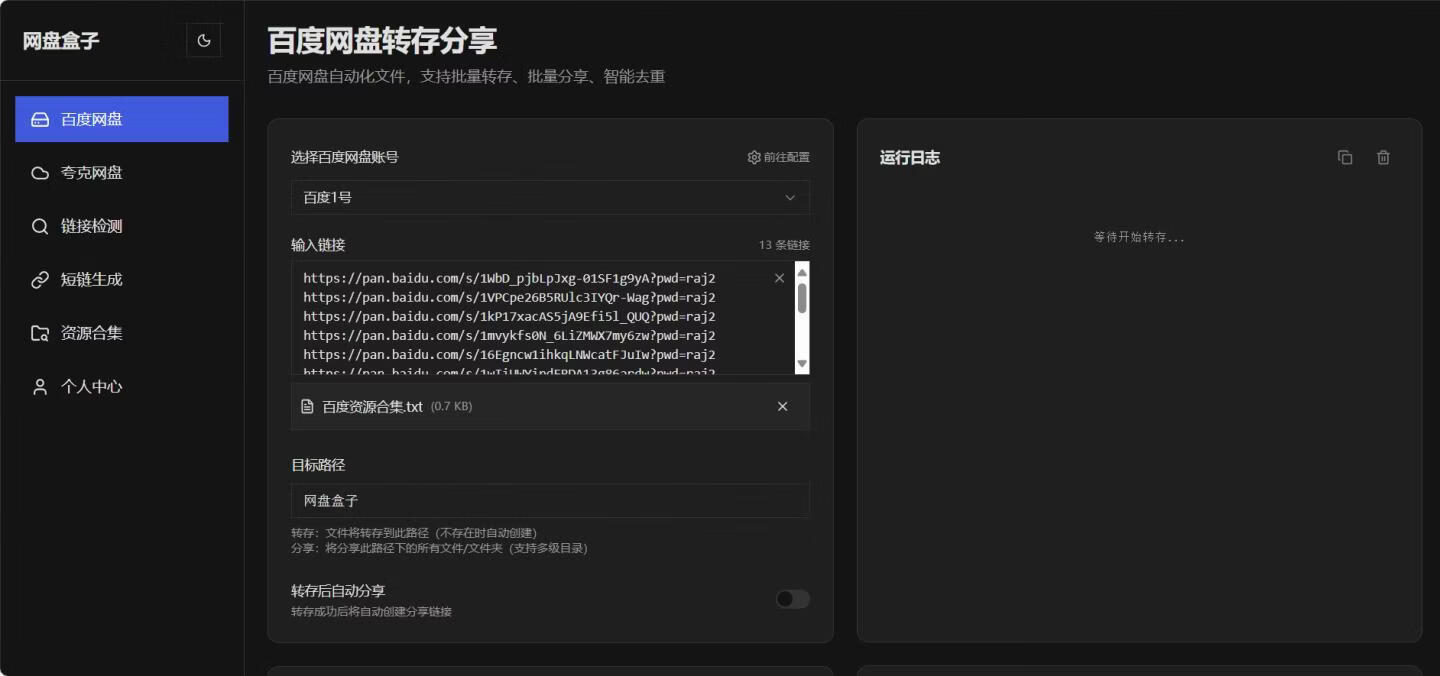Go to 链接检测 page

pos(122,226)
